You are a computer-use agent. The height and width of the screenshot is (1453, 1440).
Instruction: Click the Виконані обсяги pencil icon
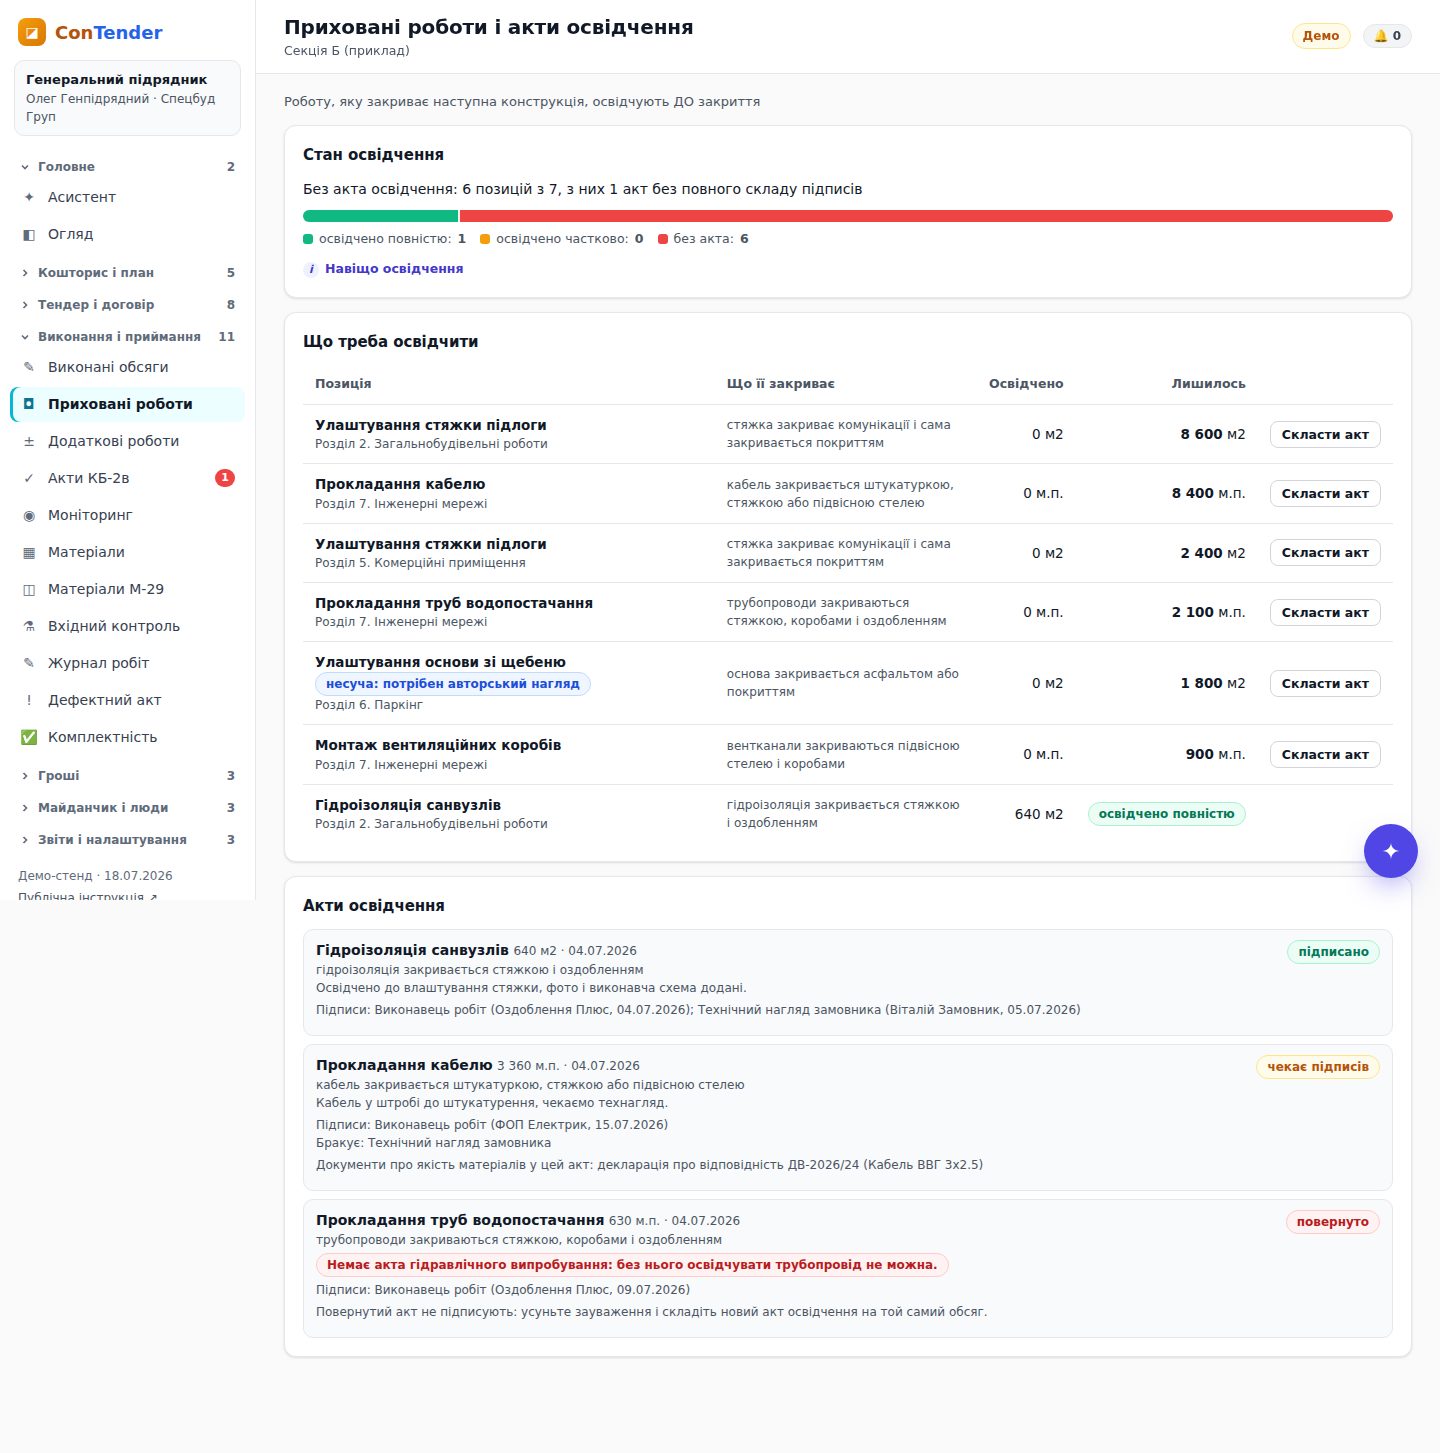pyautogui.click(x=29, y=367)
